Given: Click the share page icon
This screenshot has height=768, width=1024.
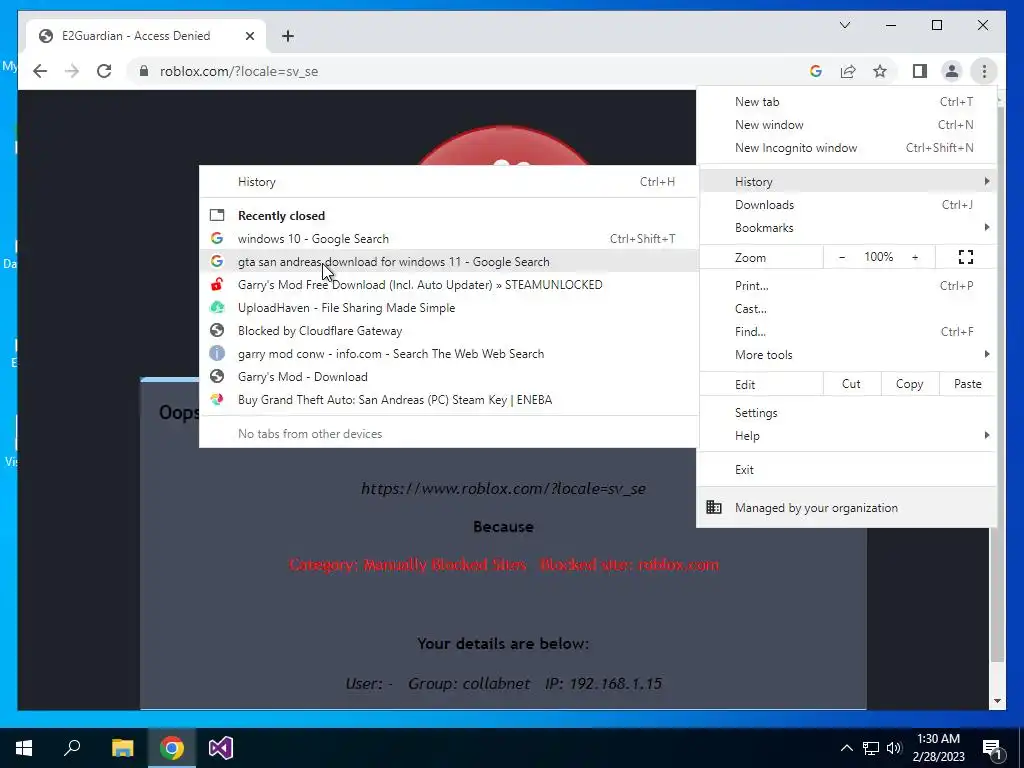Looking at the screenshot, I should 848,71.
